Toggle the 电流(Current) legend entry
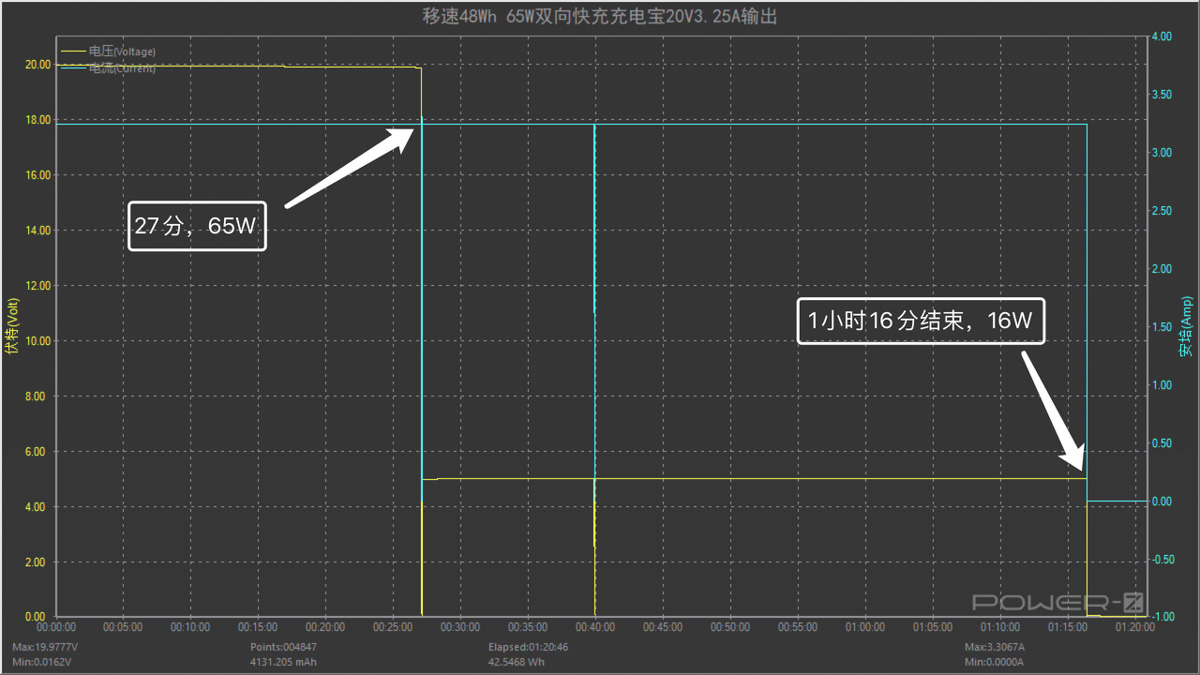This screenshot has height=675, width=1200. click(x=121, y=68)
